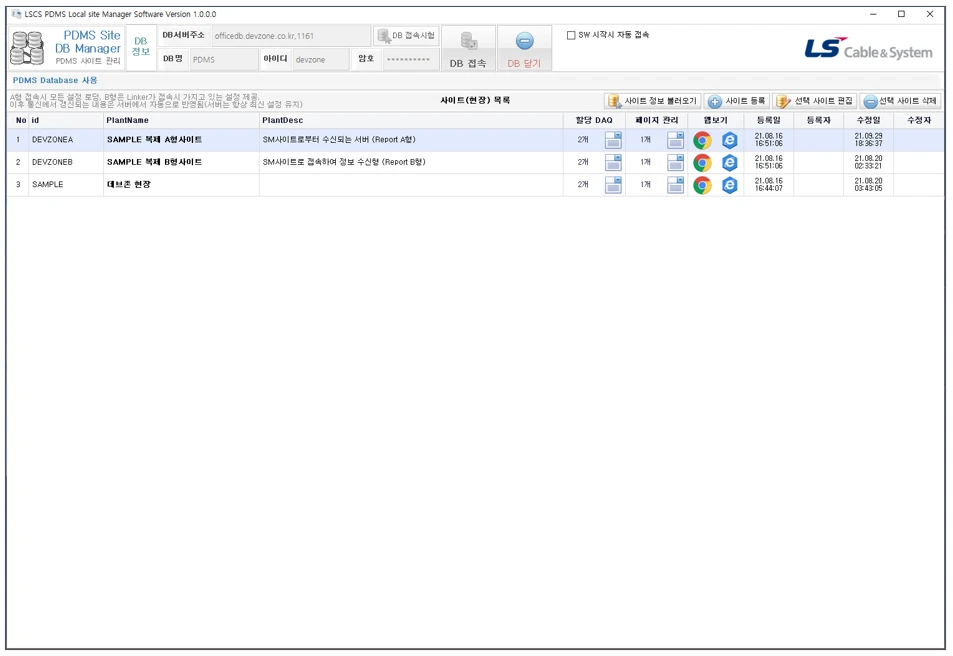Screen dimensions: 953x656
Task: Click modified date 21.08.20 02:33:21
Action: tap(868, 162)
